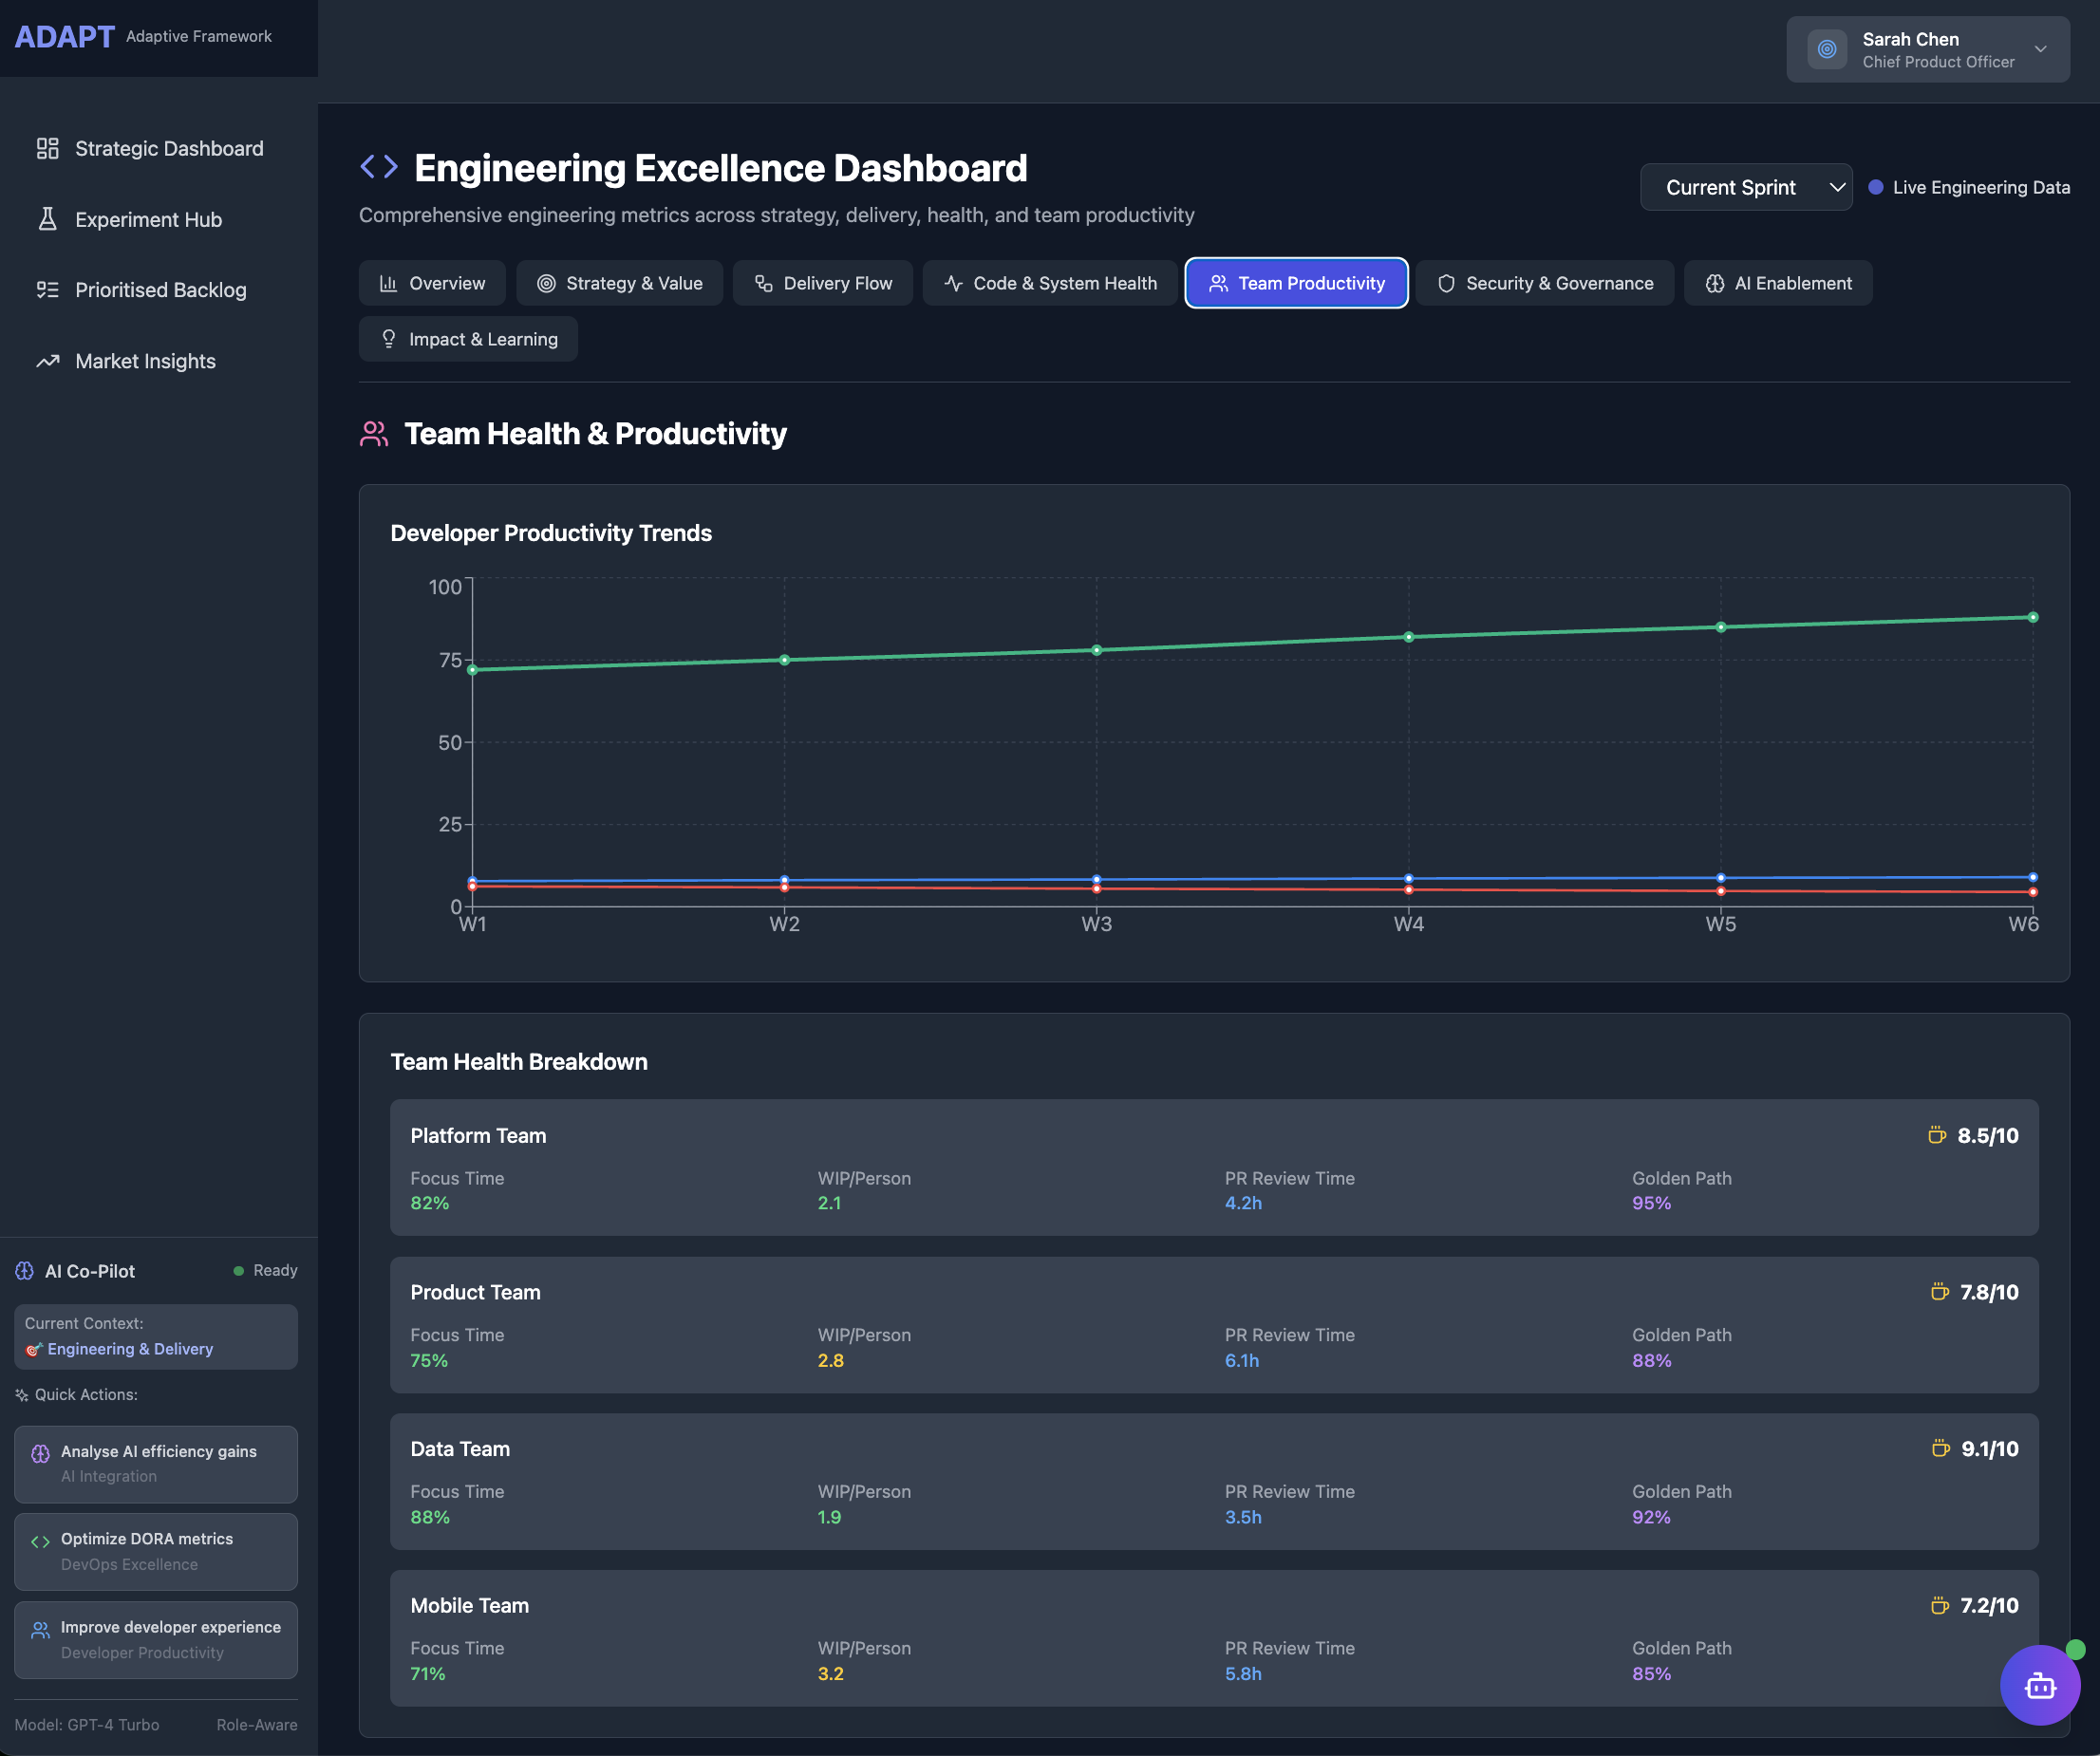Viewport: 2100px width, 1756px height.
Task: Go to Code & System Health tab
Action: [x=1049, y=283]
